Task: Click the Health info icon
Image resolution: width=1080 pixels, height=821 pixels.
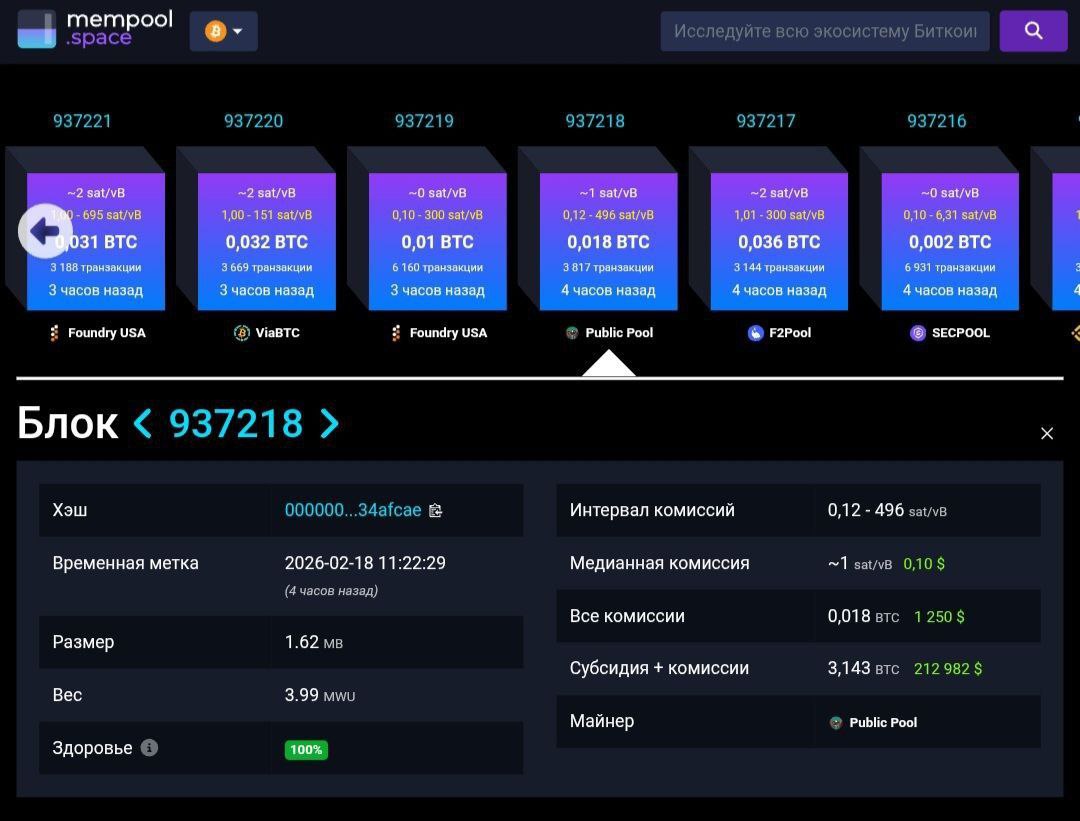Action: [149, 747]
